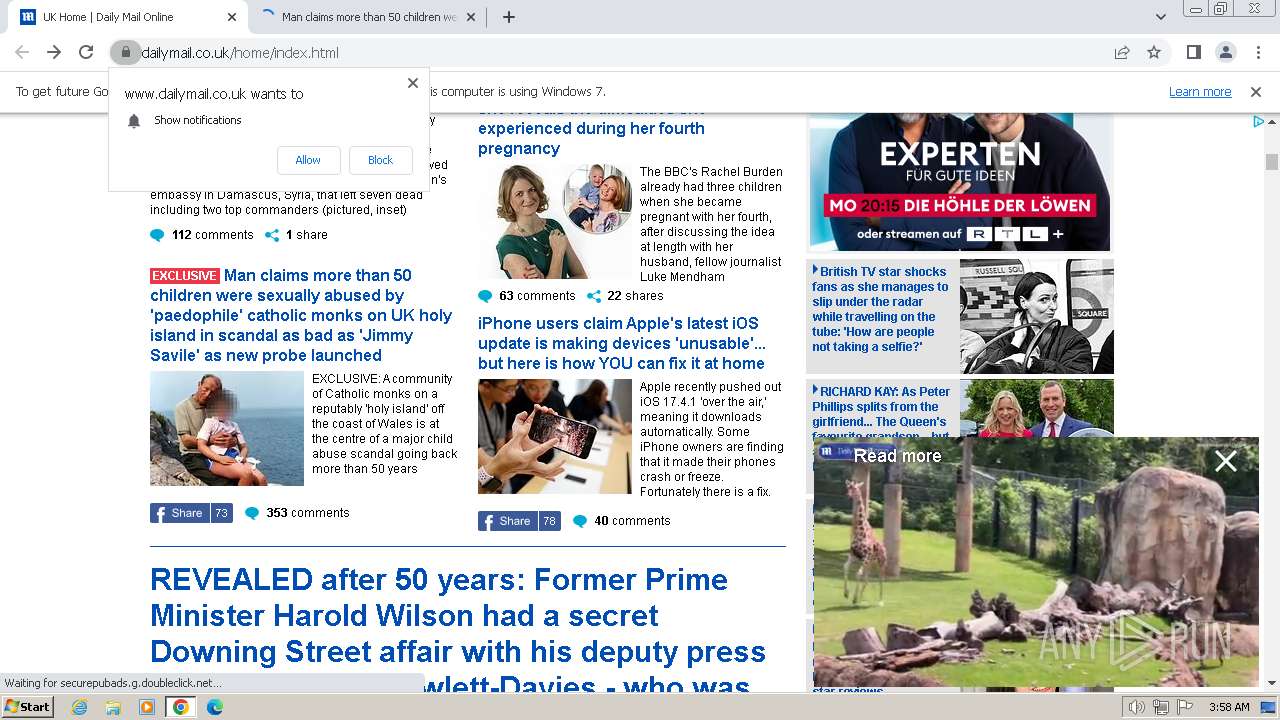Open the Chrome three-dot menu
This screenshot has width=1280, height=720.
click(x=1258, y=52)
